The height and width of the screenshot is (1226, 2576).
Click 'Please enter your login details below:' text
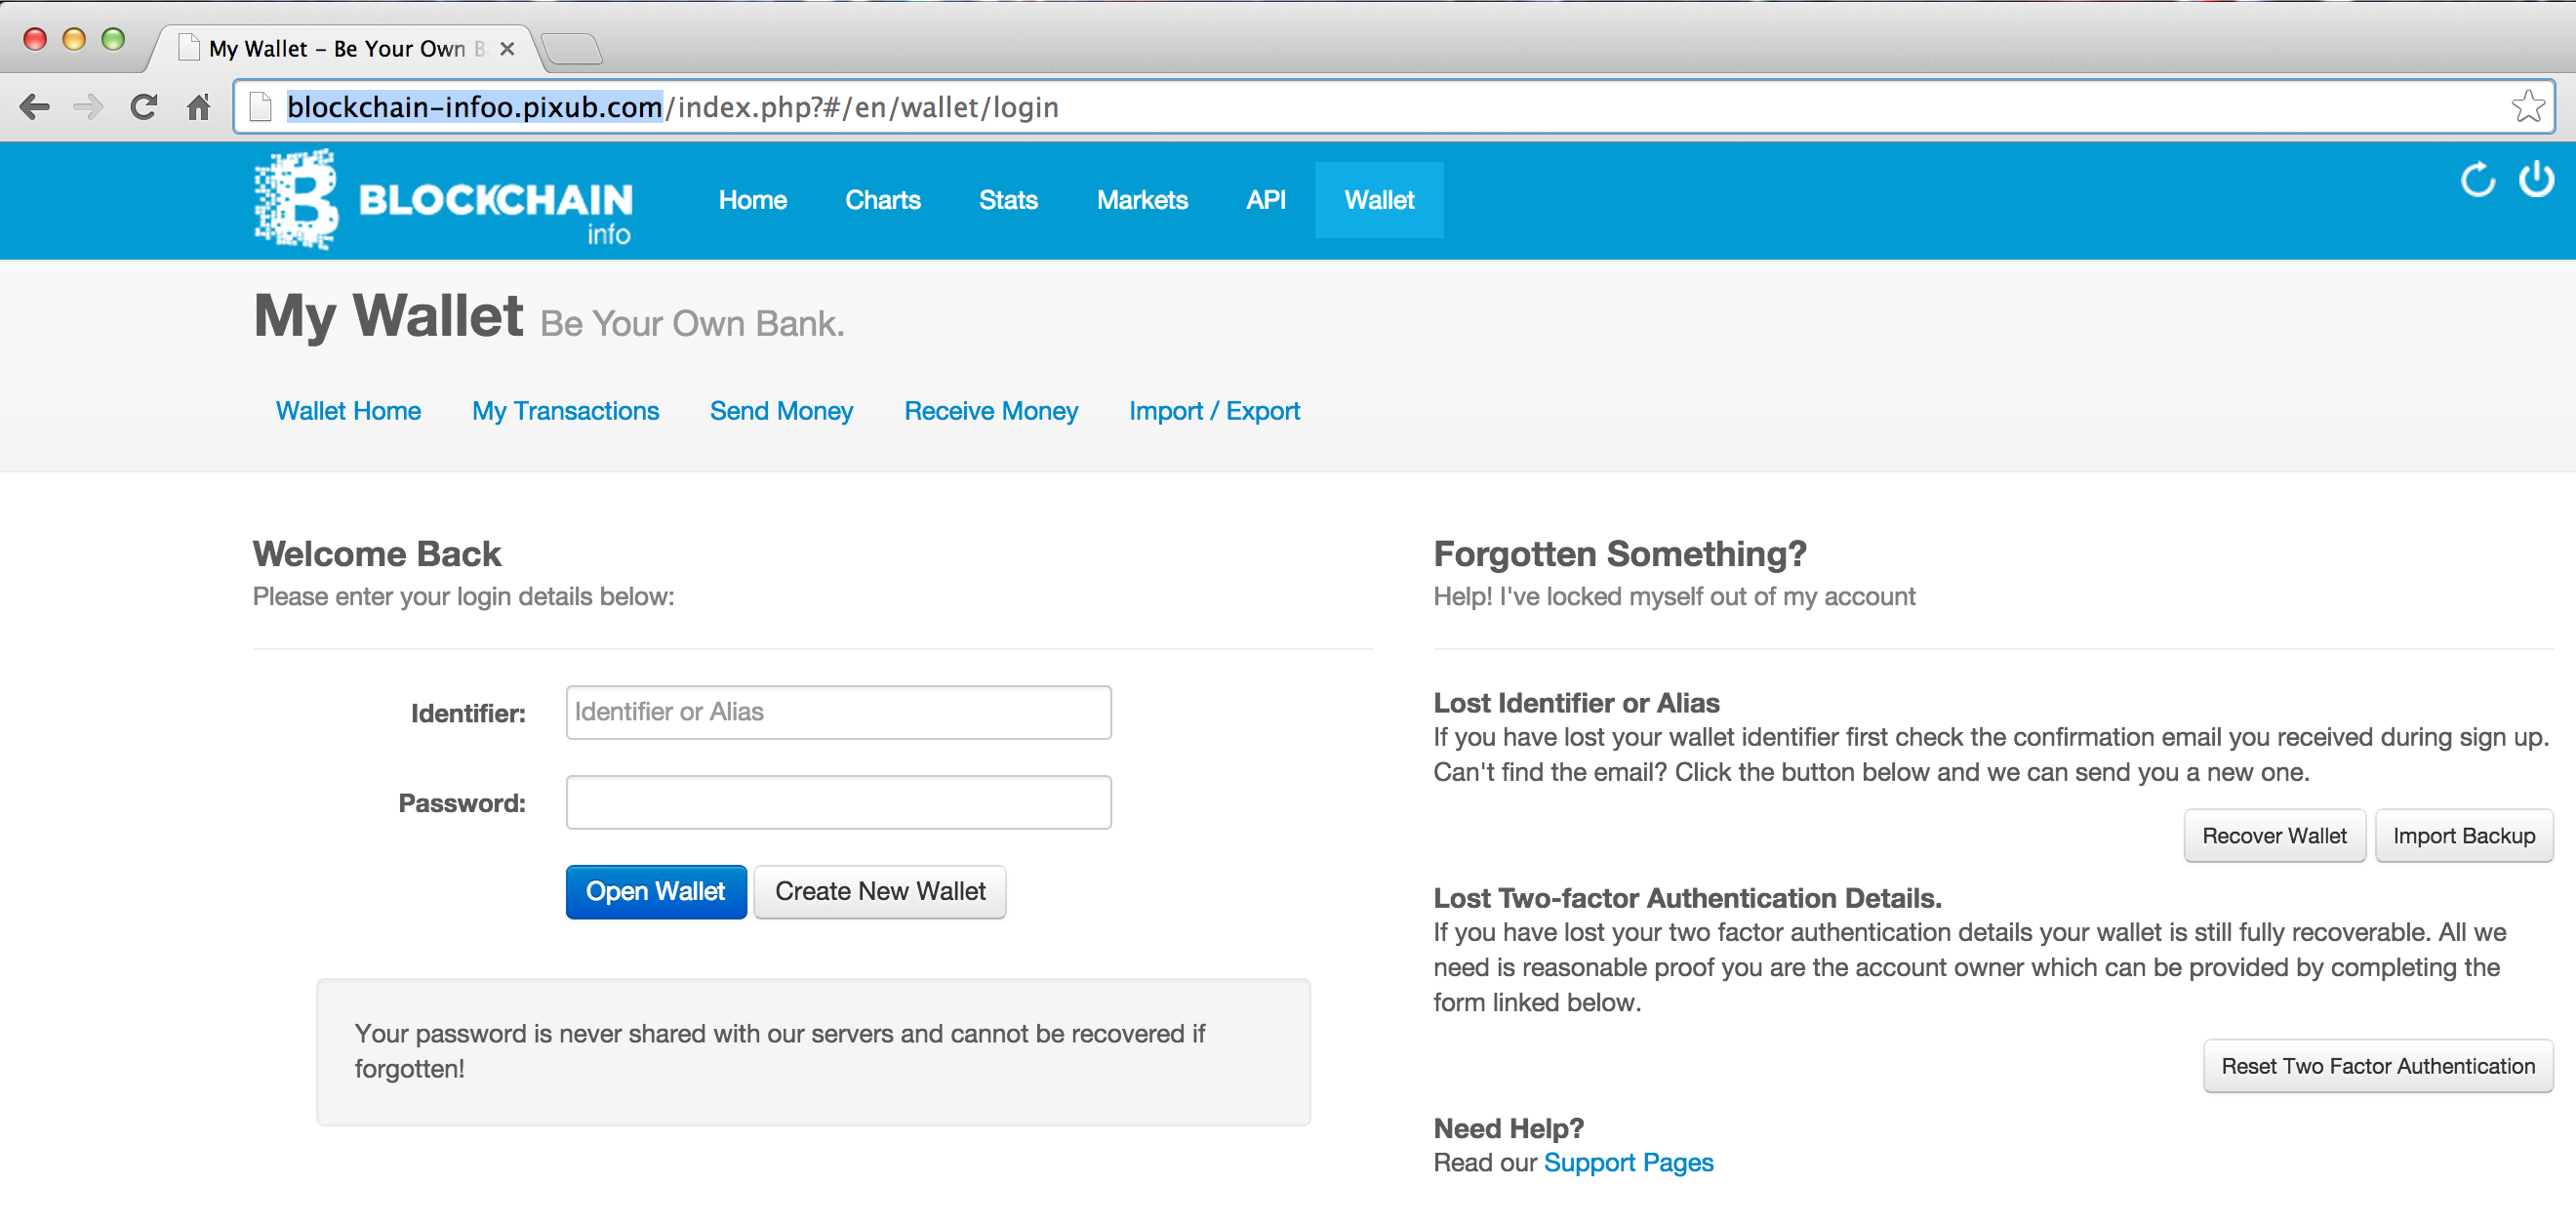[x=463, y=597]
